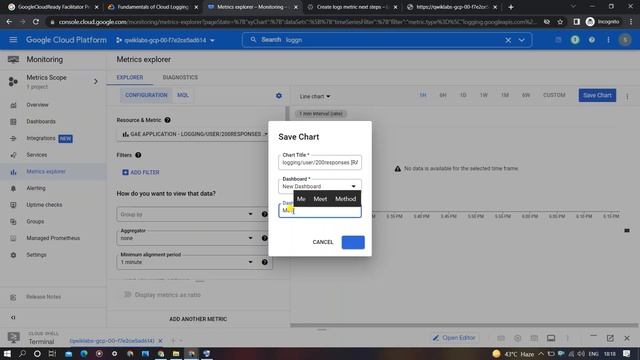The image size is (640, 360).
Task: Click the Metrics Scope sidebar icon
Action: [x=13, y=82]
